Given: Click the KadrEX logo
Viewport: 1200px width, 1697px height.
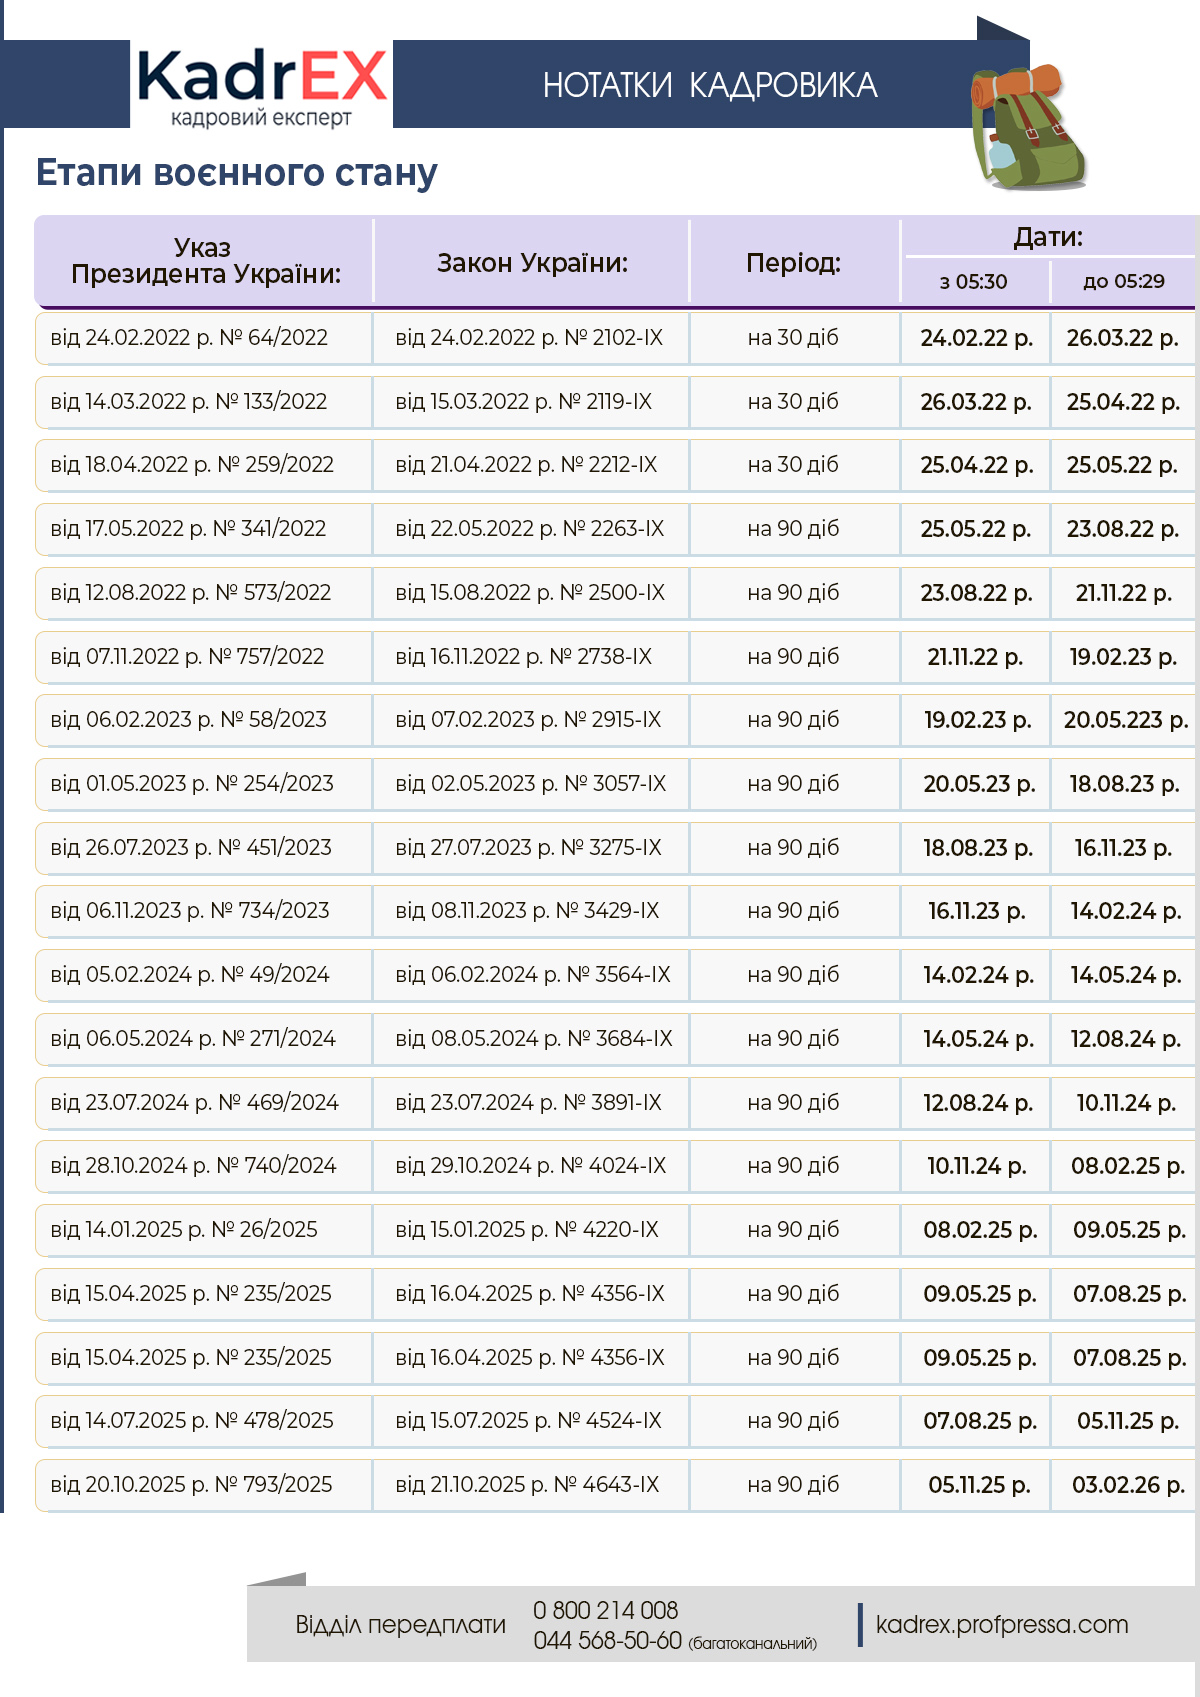Looking at the screenshot, I should point(261,86).
